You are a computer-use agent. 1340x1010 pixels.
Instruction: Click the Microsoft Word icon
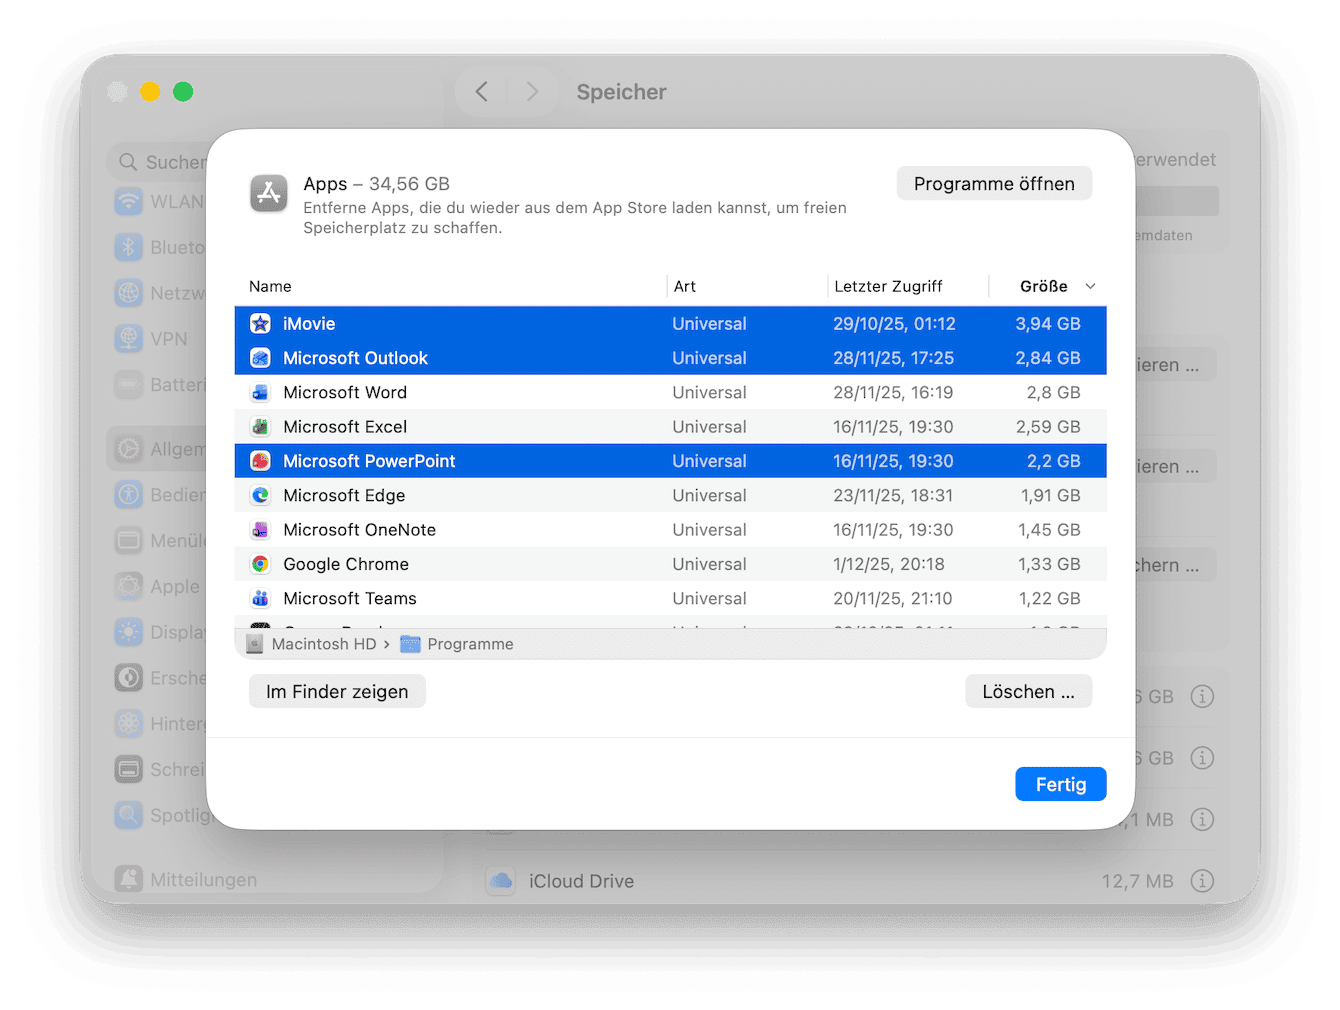(260, 393)
